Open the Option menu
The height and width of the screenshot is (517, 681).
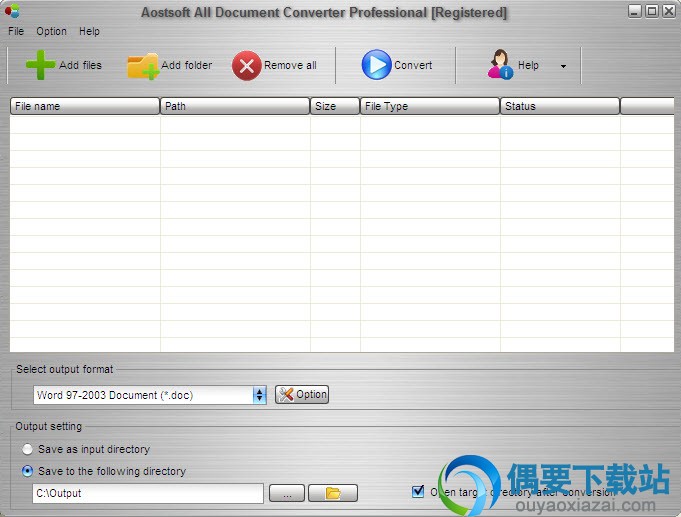51,31
